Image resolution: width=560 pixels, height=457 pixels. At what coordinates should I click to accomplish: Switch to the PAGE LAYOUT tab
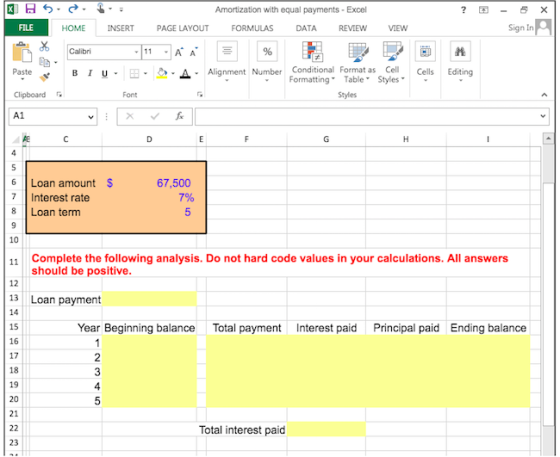tap(182, 28)
